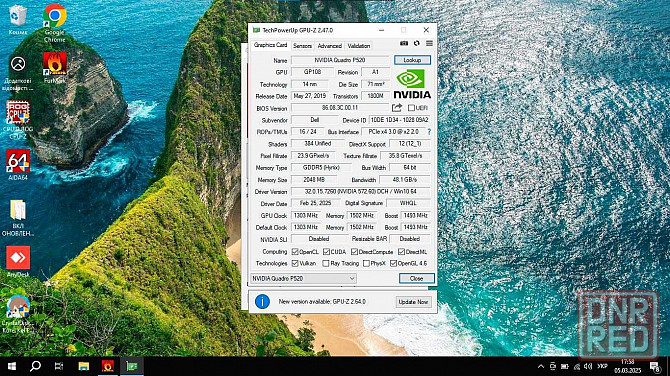The height and width of the screenshot is (376, 670).
Task: Select the AnyDesk desktop shortcut
Action: 18,261
